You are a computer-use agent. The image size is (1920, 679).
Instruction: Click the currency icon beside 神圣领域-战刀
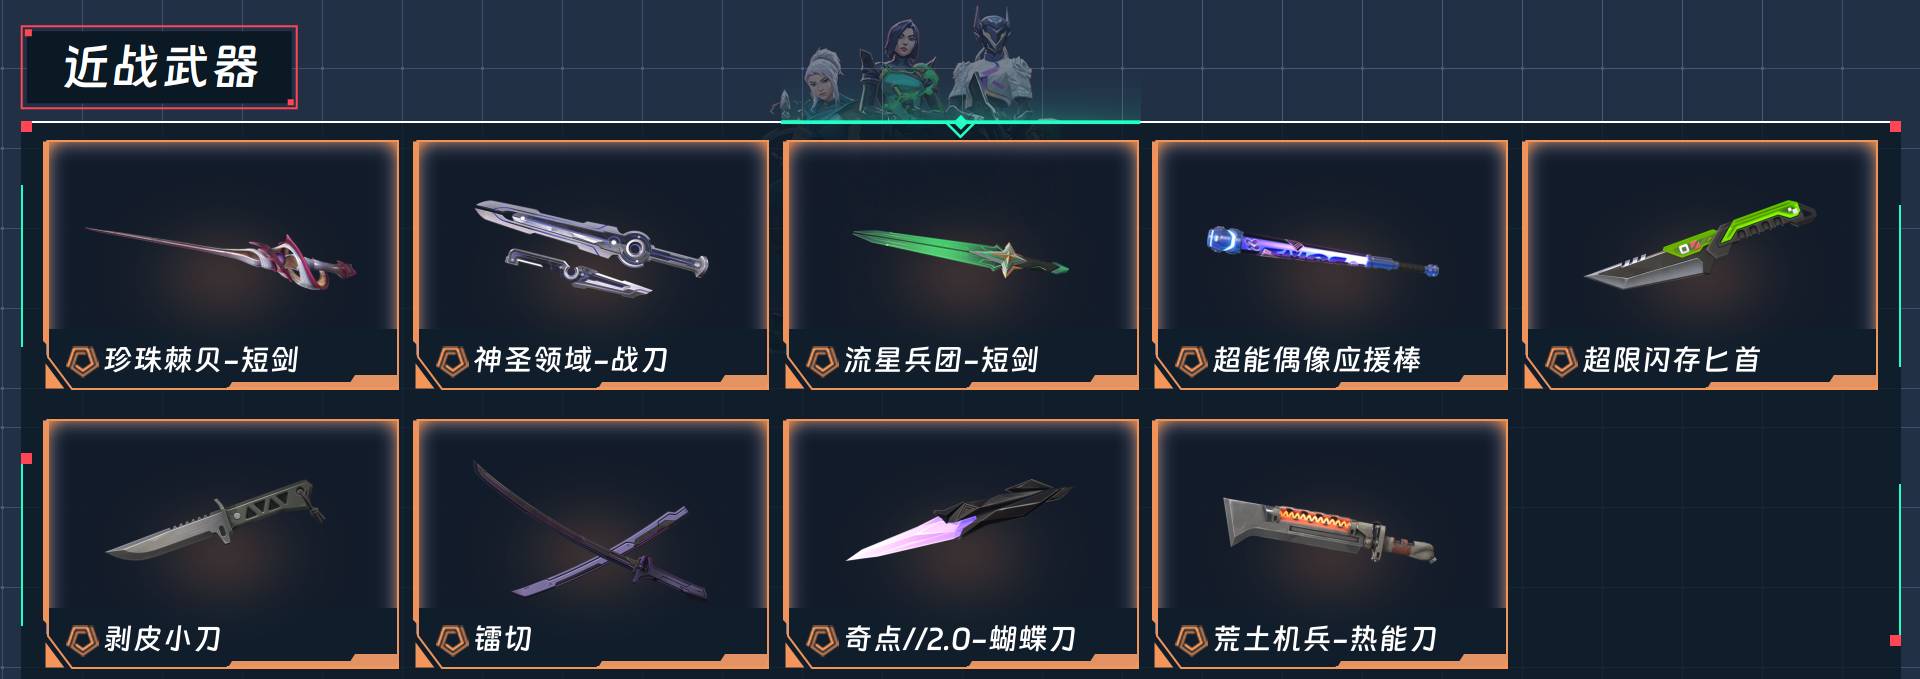(x=452, y=361)
